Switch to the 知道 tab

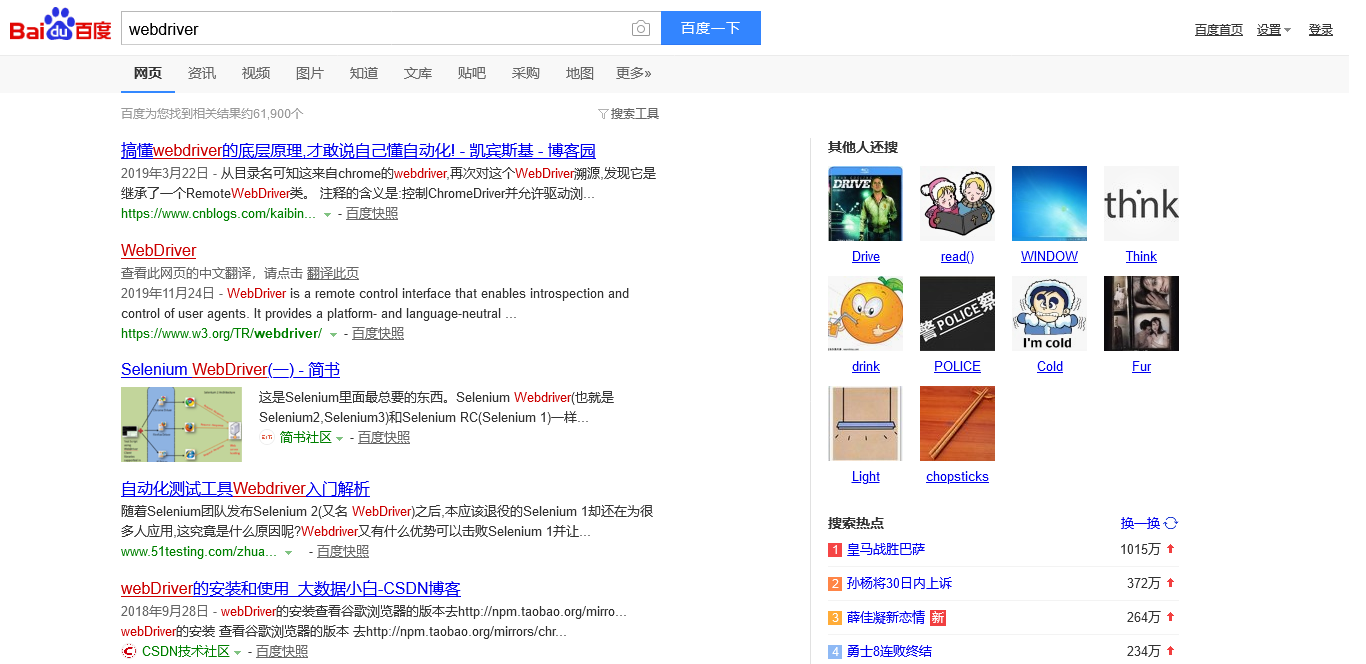click(364, 73)
